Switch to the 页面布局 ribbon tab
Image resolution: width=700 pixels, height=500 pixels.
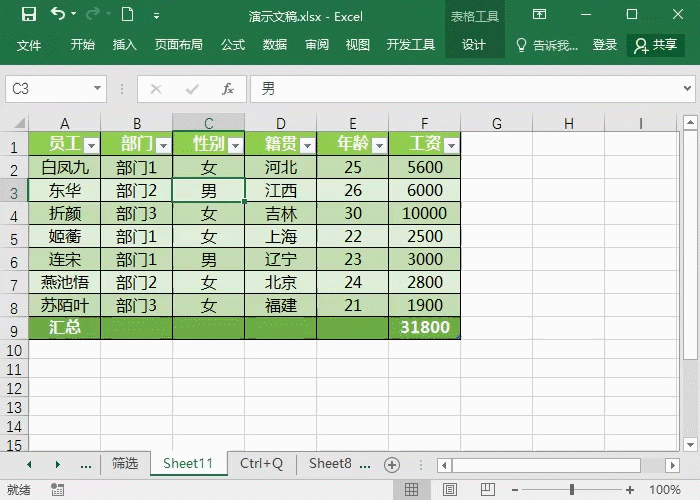point(179,45)
